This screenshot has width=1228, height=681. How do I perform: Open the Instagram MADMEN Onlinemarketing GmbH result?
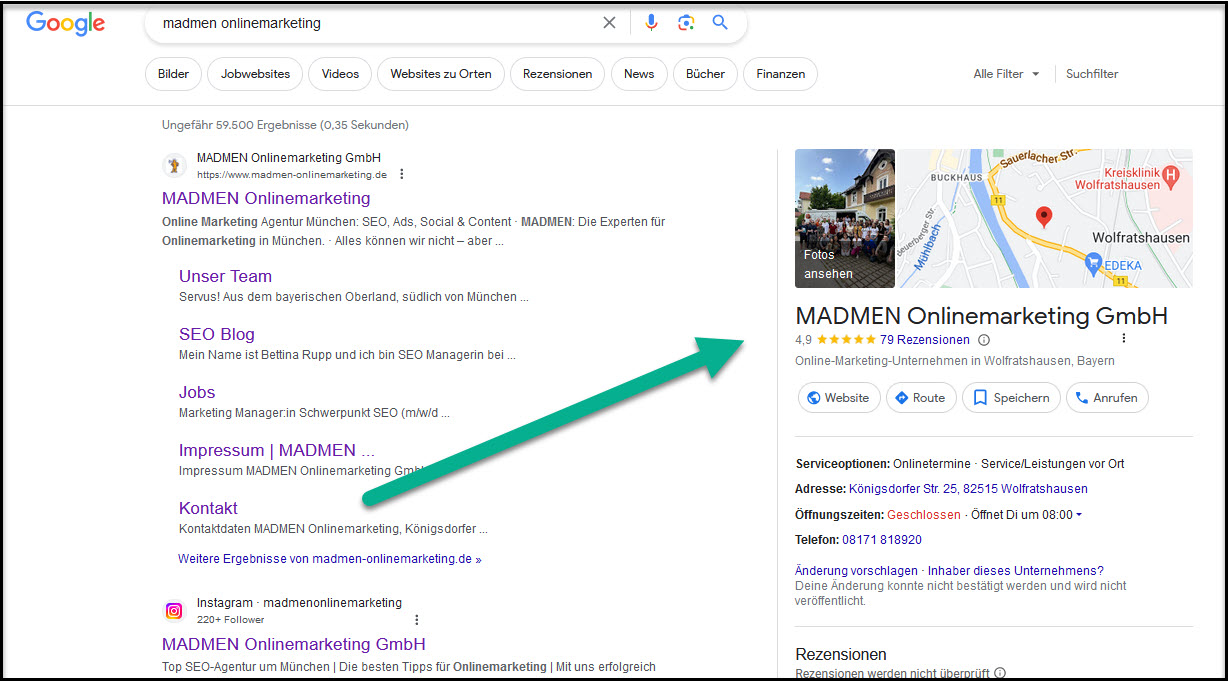(294, 644)
